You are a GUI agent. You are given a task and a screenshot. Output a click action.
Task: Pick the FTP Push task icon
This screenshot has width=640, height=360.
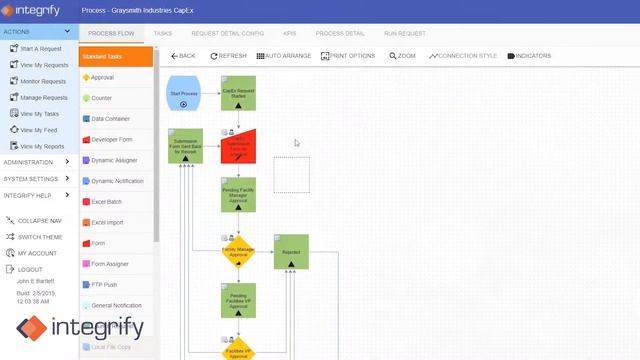coord(86,284)
